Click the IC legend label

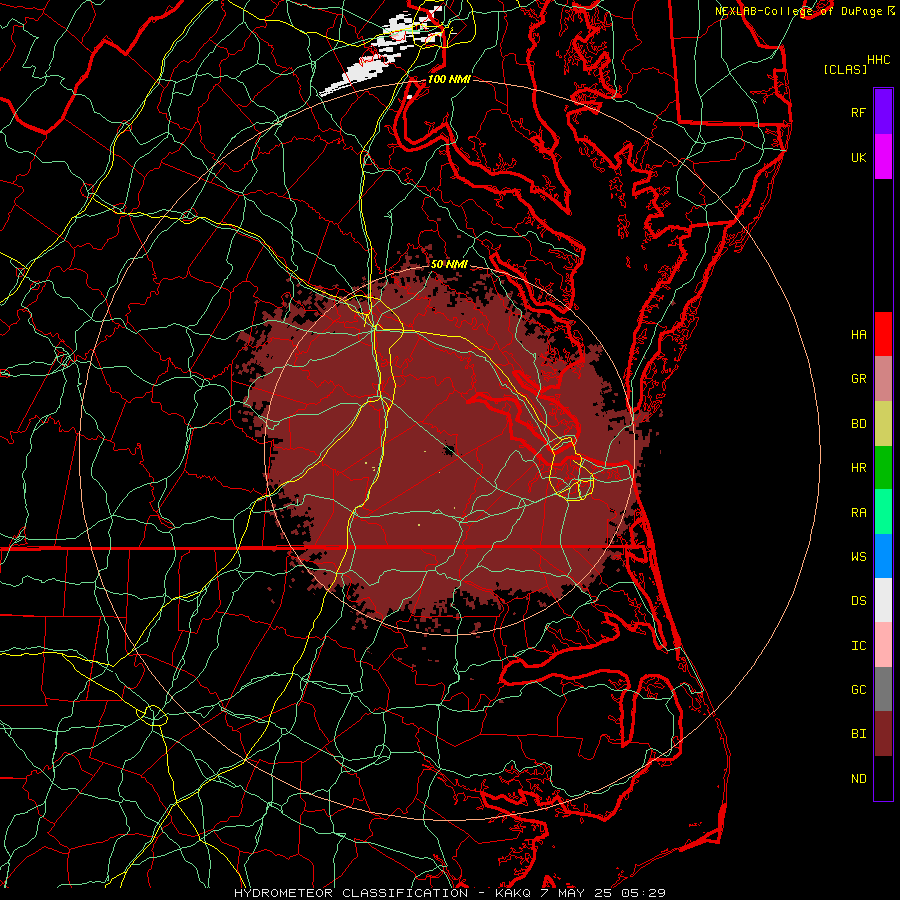click(x=858, y=646)
